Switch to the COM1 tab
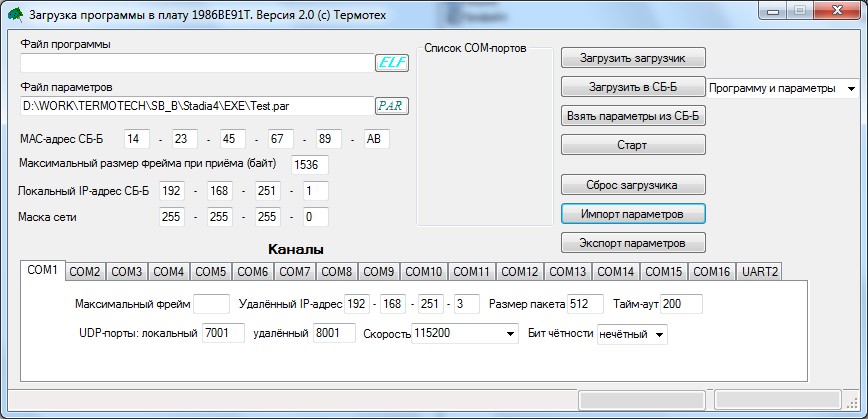This screenshot has width=868, height=419. (x=43, y=271)
